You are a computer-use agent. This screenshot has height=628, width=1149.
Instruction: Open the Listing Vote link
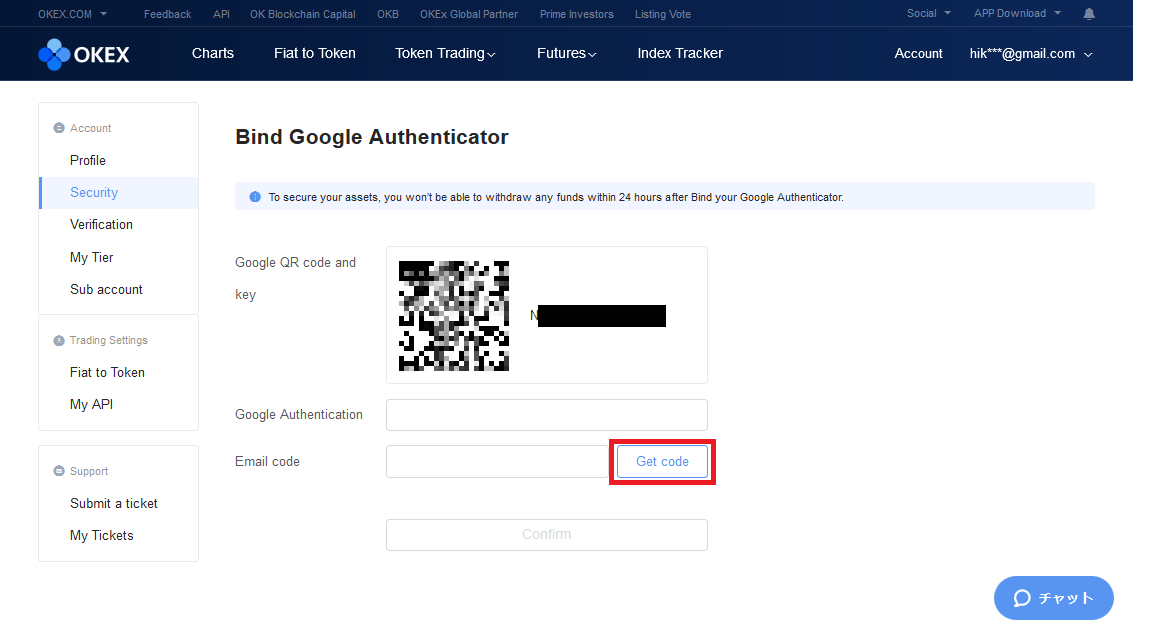[662, 14]
